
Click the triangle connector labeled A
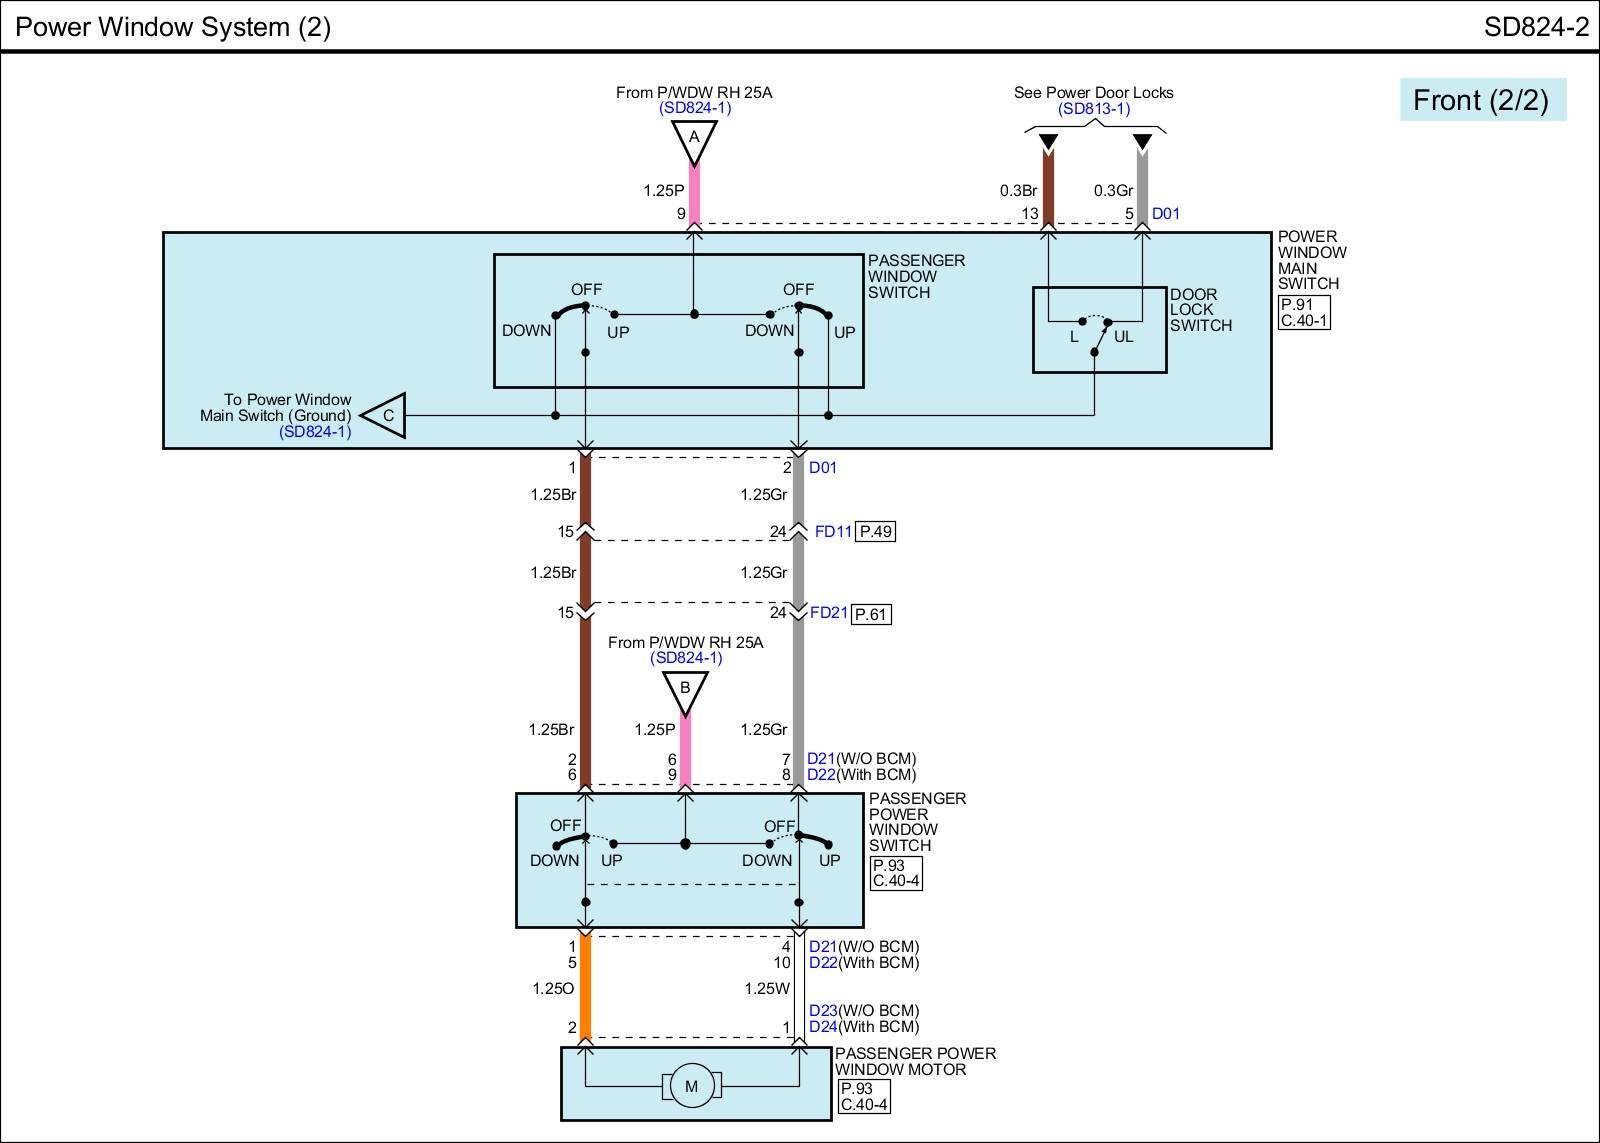693,140
